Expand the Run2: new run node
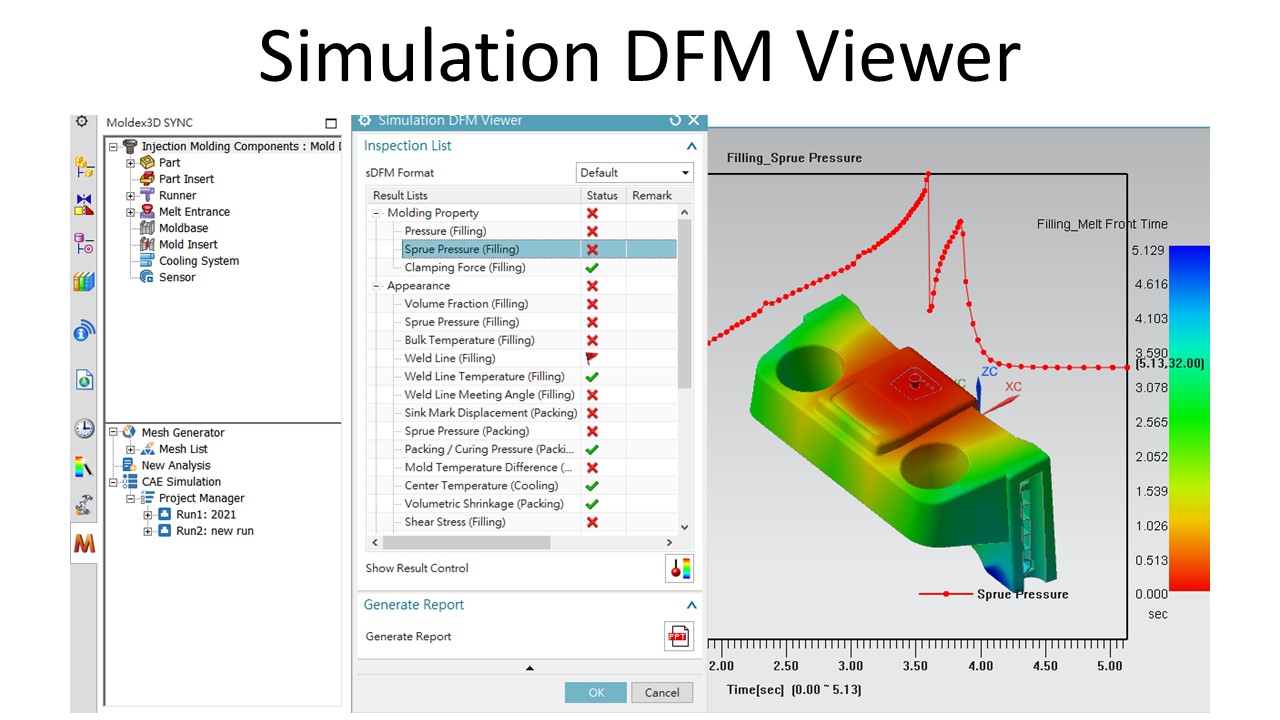 coord(148,531)
